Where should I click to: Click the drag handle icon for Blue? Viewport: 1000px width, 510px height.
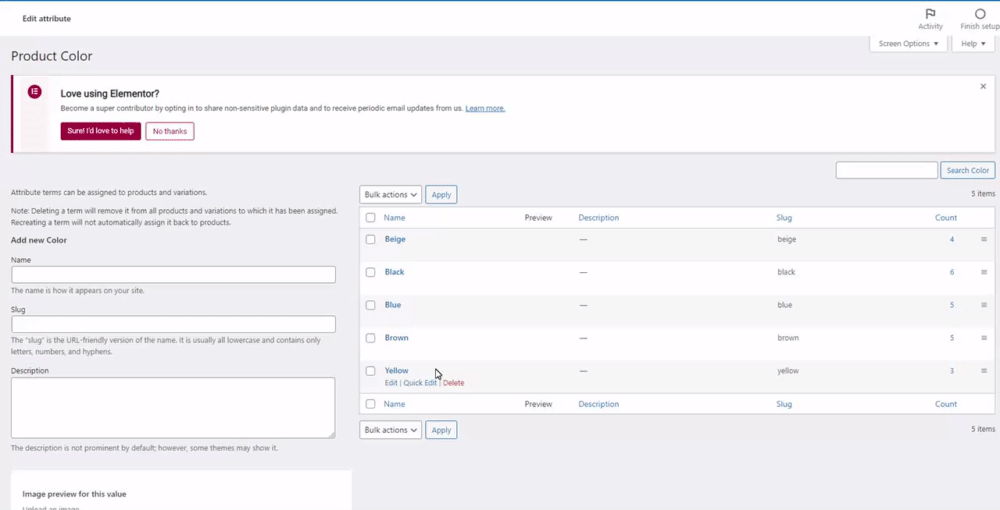984,305
